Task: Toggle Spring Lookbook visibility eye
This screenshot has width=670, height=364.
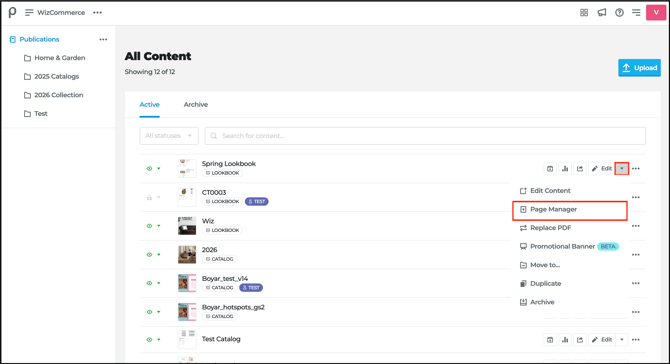Action: coord(149,168)
